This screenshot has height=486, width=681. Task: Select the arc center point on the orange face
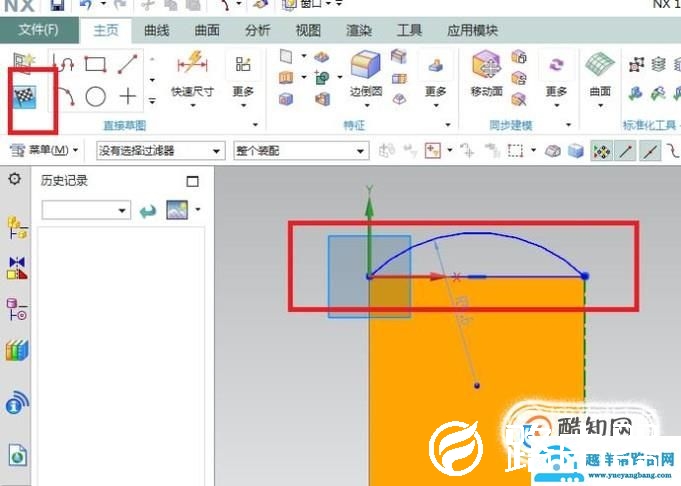point(477,385)
